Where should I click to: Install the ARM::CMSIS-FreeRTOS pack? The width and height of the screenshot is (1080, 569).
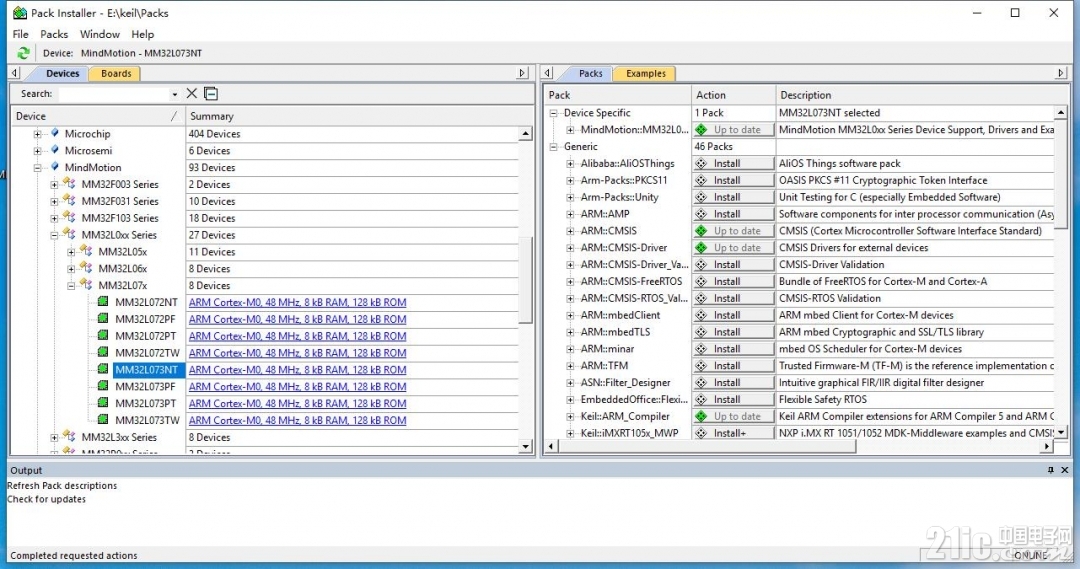tap(733, 281)
